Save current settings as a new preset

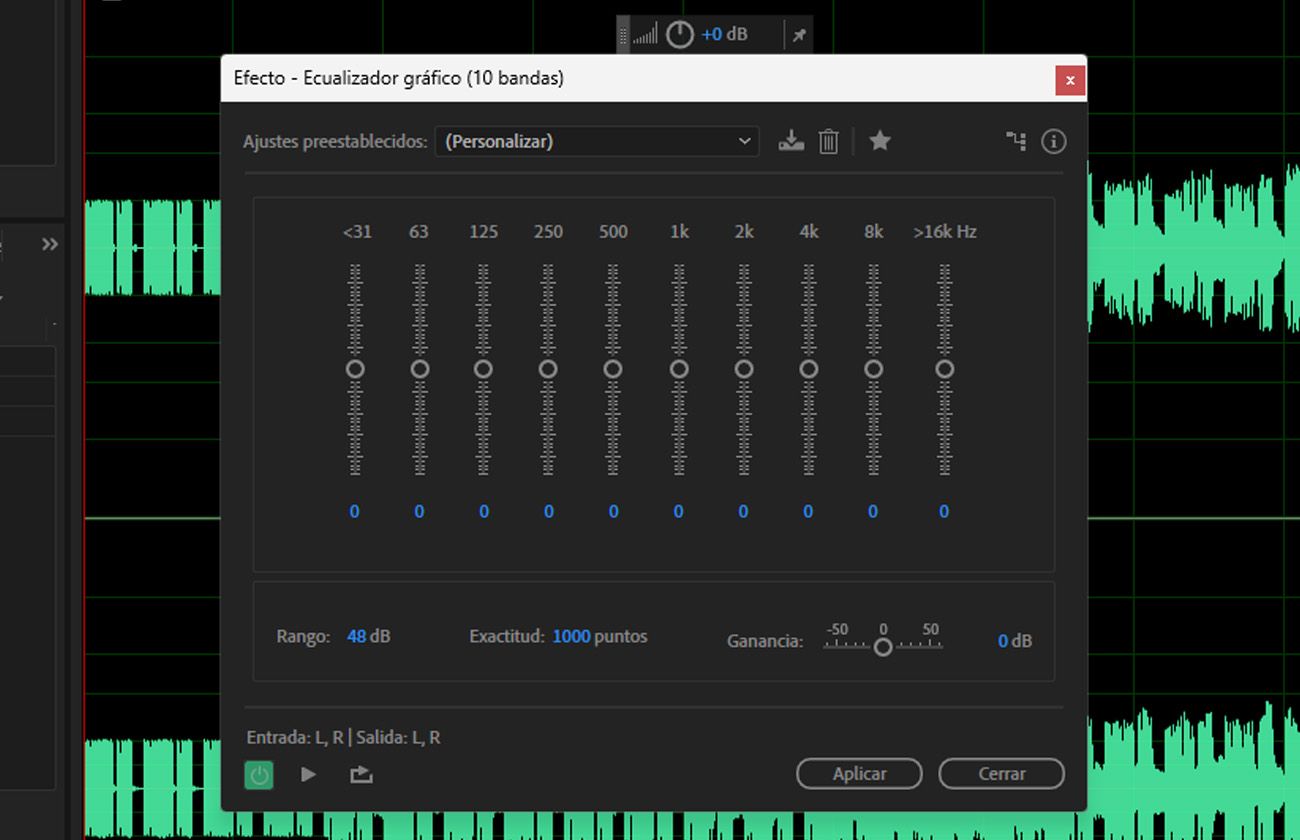point(791,141)
